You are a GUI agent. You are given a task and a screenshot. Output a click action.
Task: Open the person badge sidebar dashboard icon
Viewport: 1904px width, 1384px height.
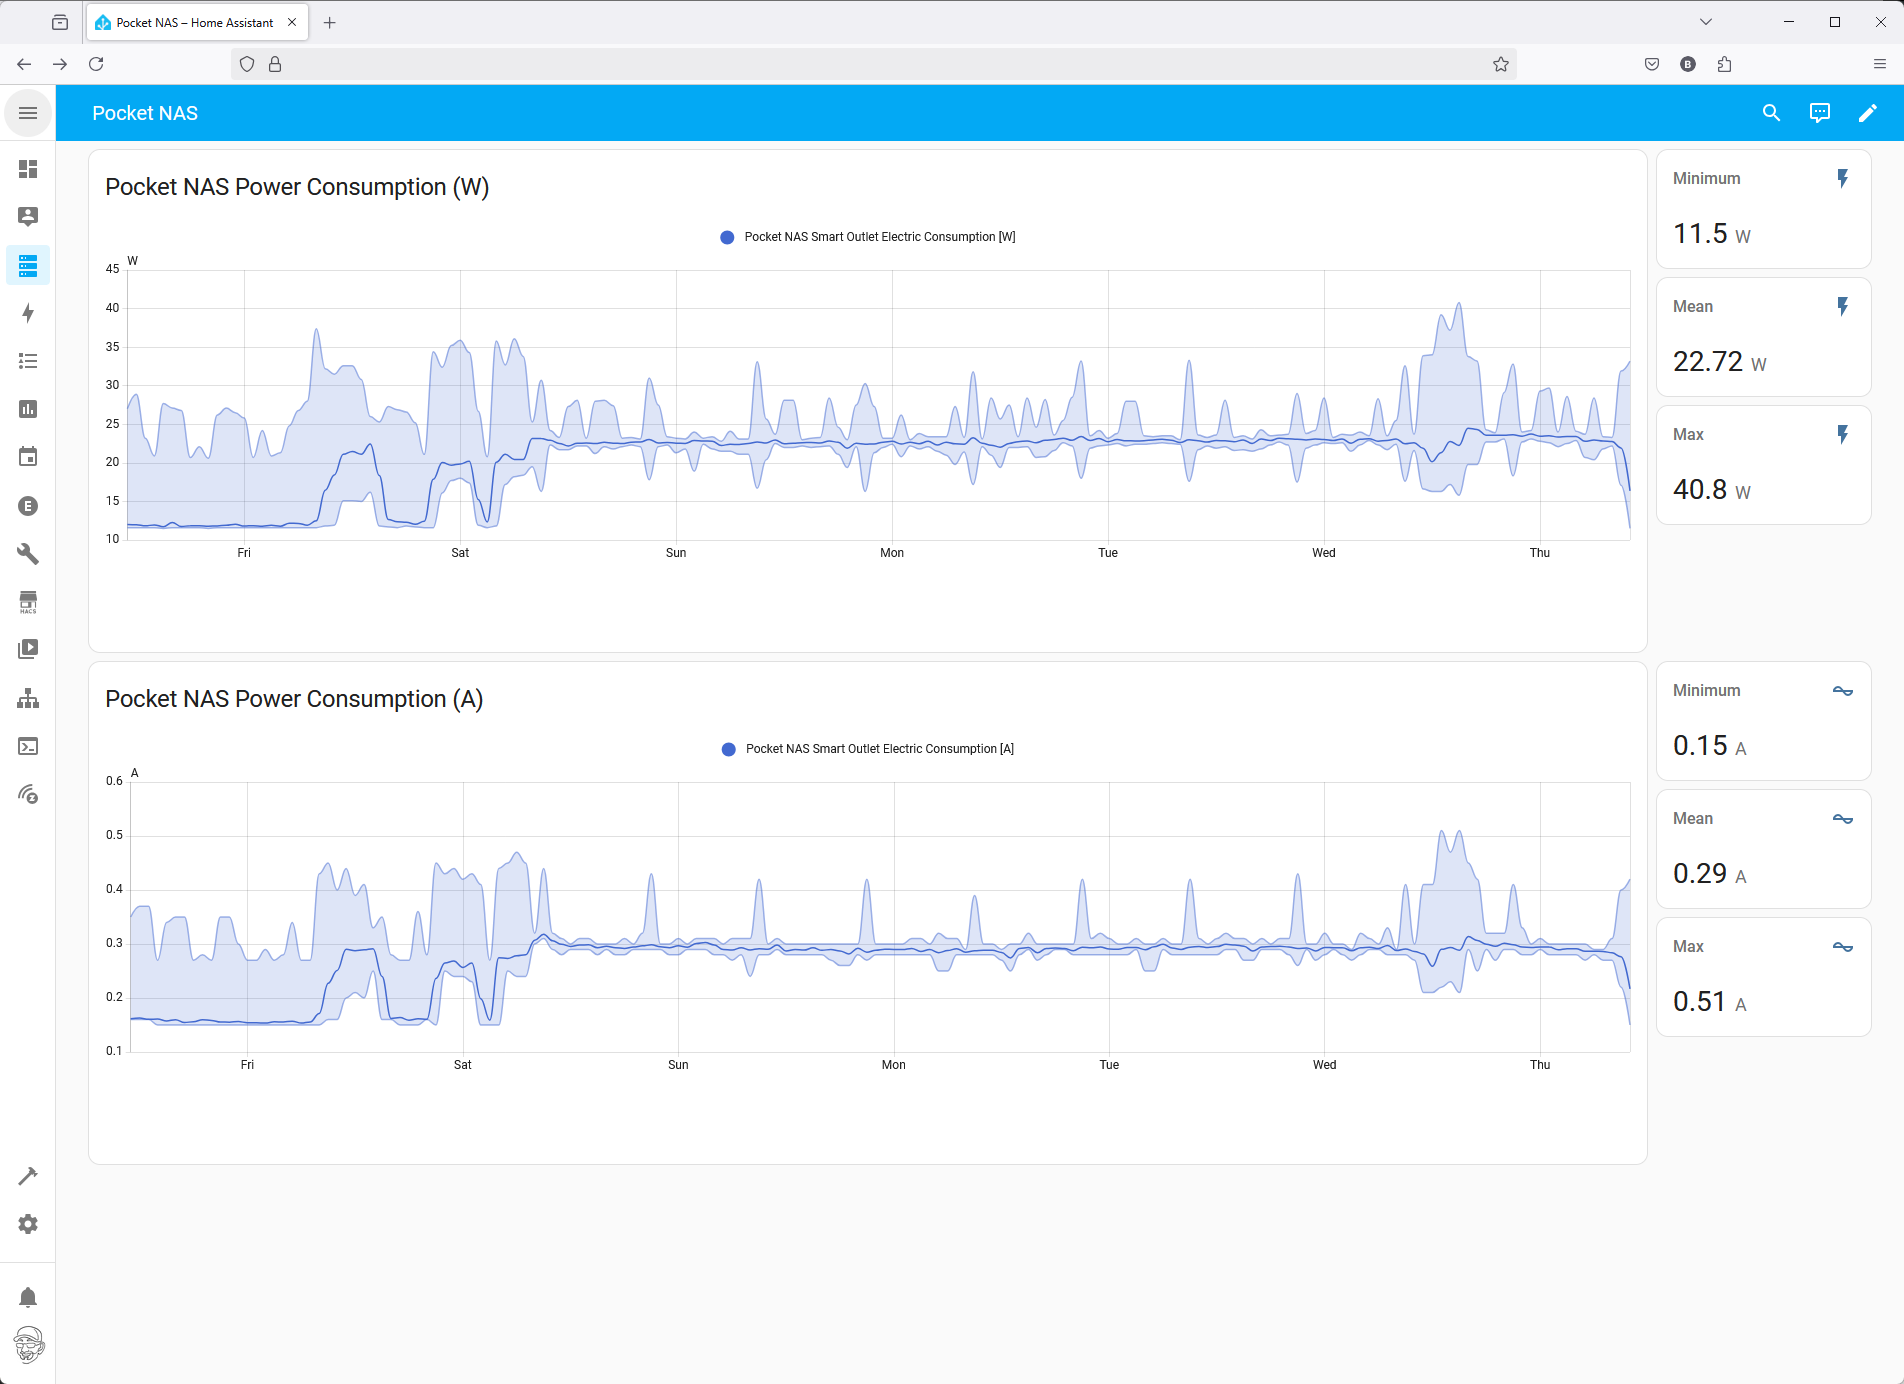click(x=28, y=217)
